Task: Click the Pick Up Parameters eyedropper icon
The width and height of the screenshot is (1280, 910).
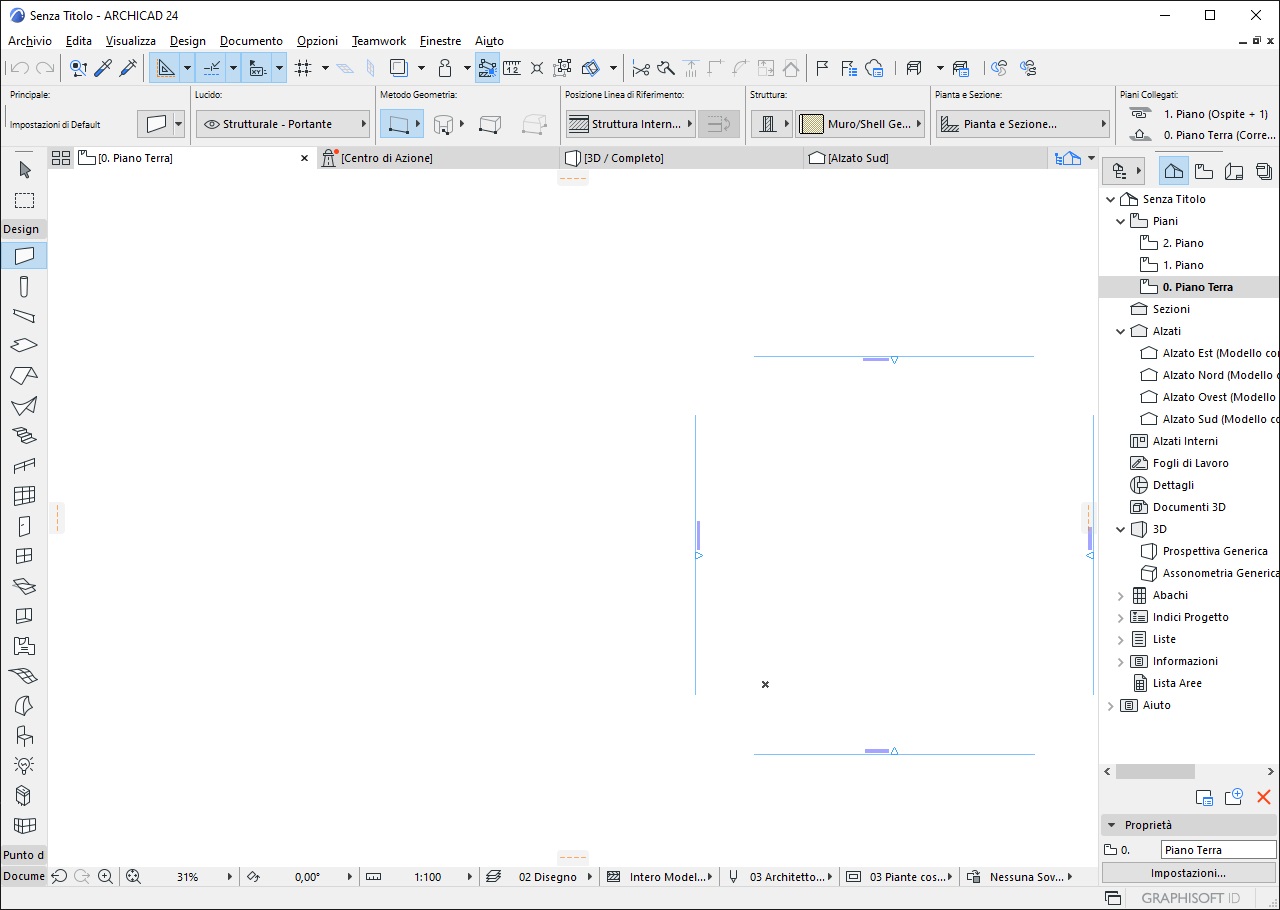Action: pos(103,68)
